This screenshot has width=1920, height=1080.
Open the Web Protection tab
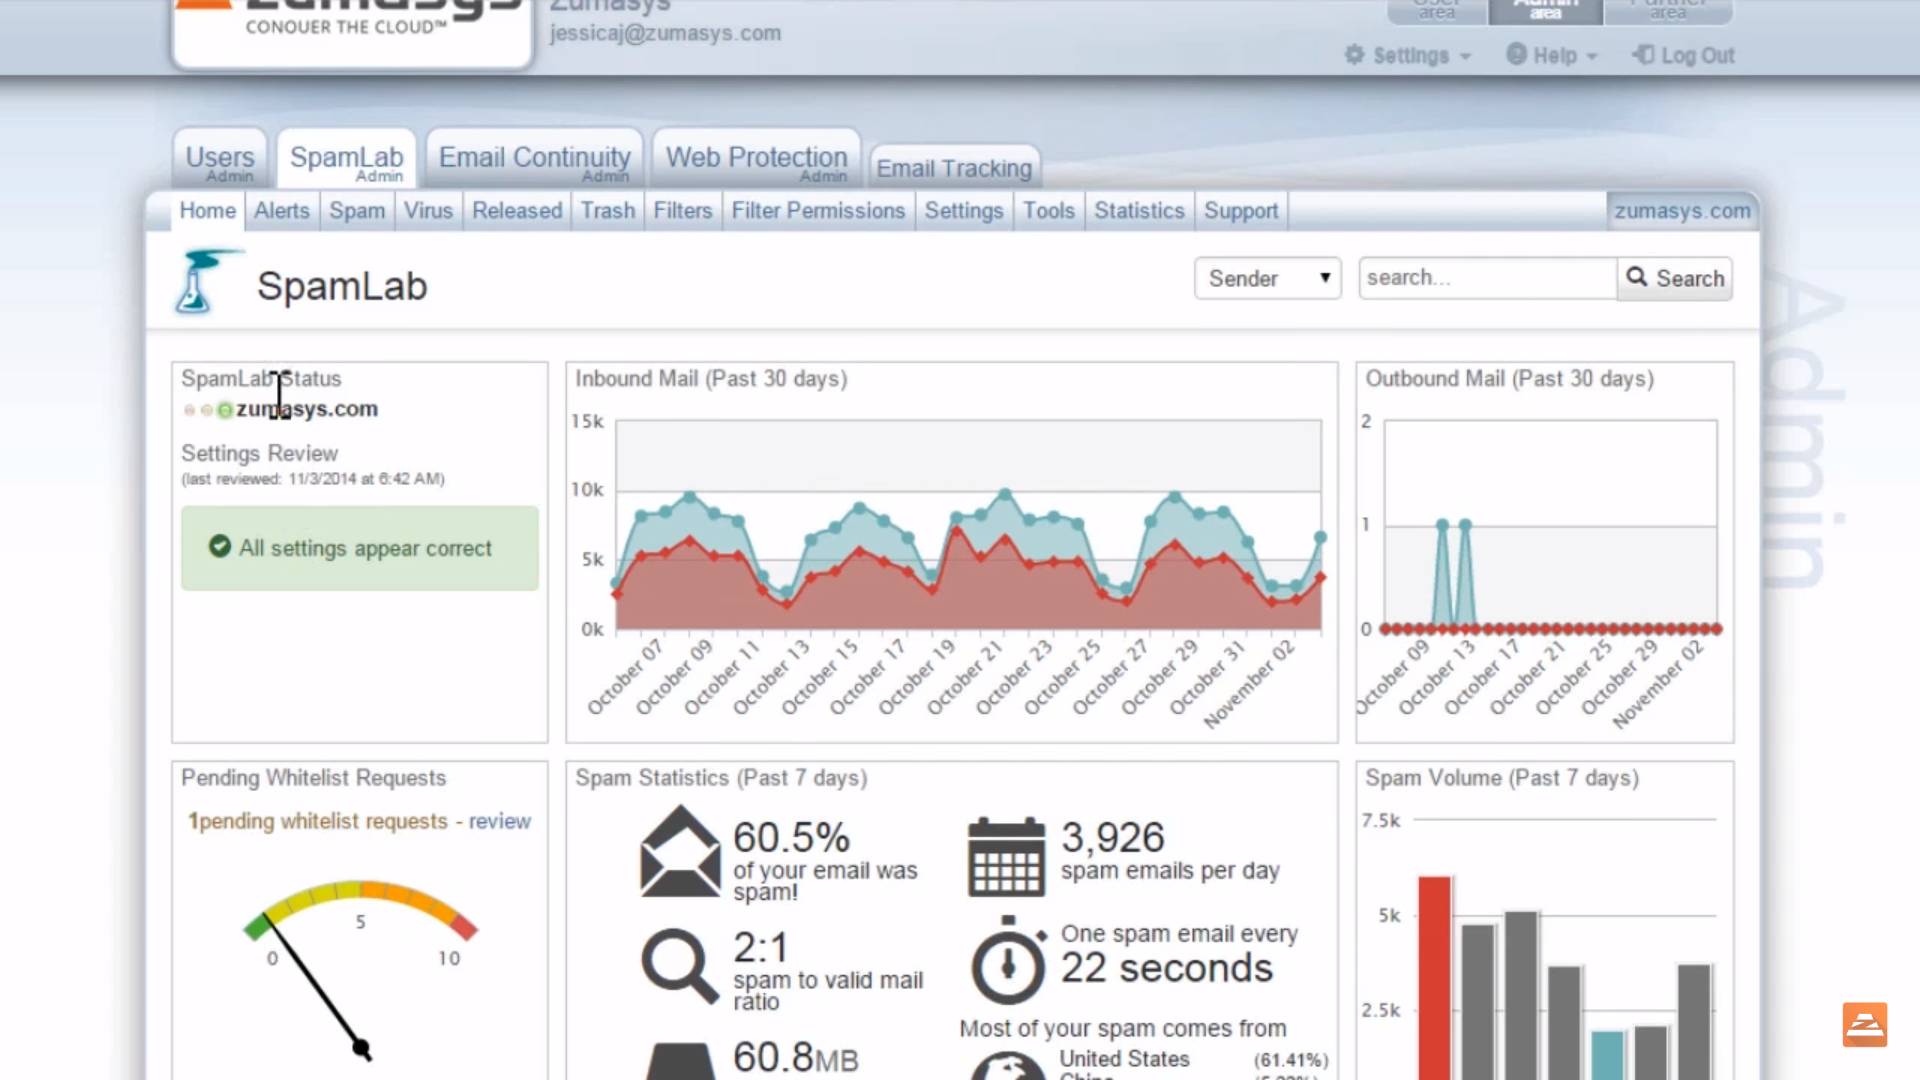point(756,159)
